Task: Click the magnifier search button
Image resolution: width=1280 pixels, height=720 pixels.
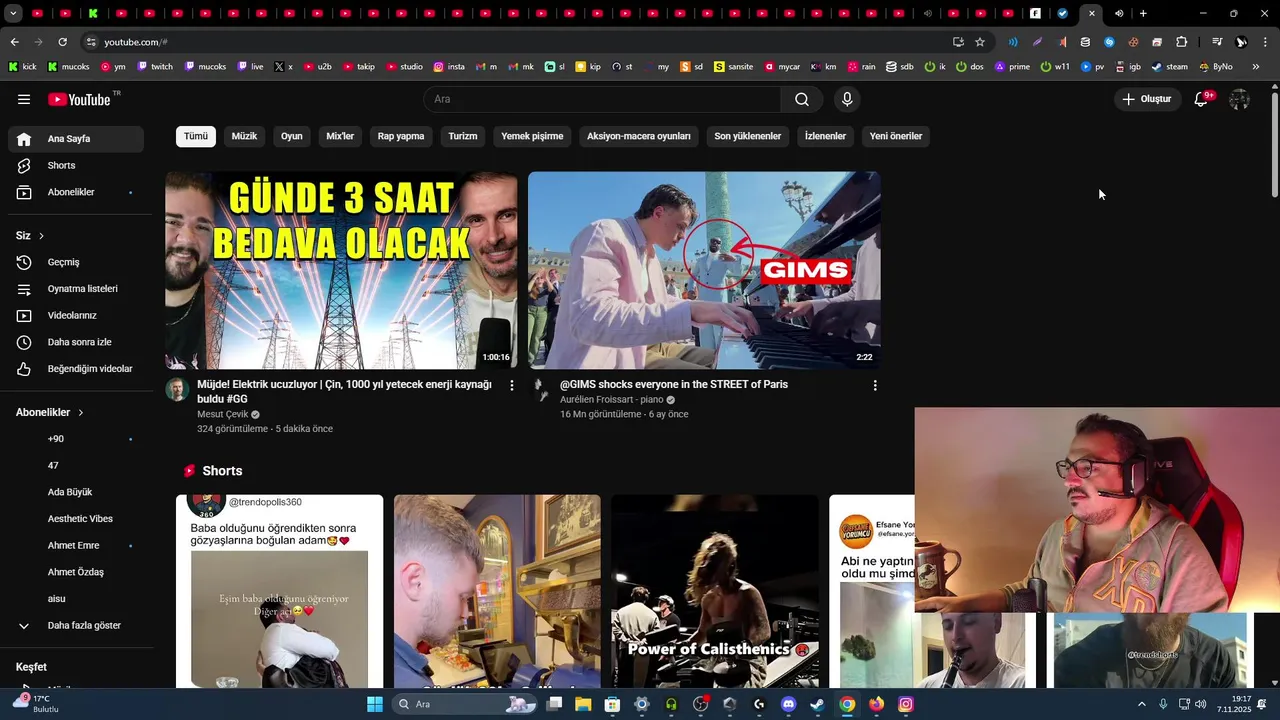Action: pos(802,99)
